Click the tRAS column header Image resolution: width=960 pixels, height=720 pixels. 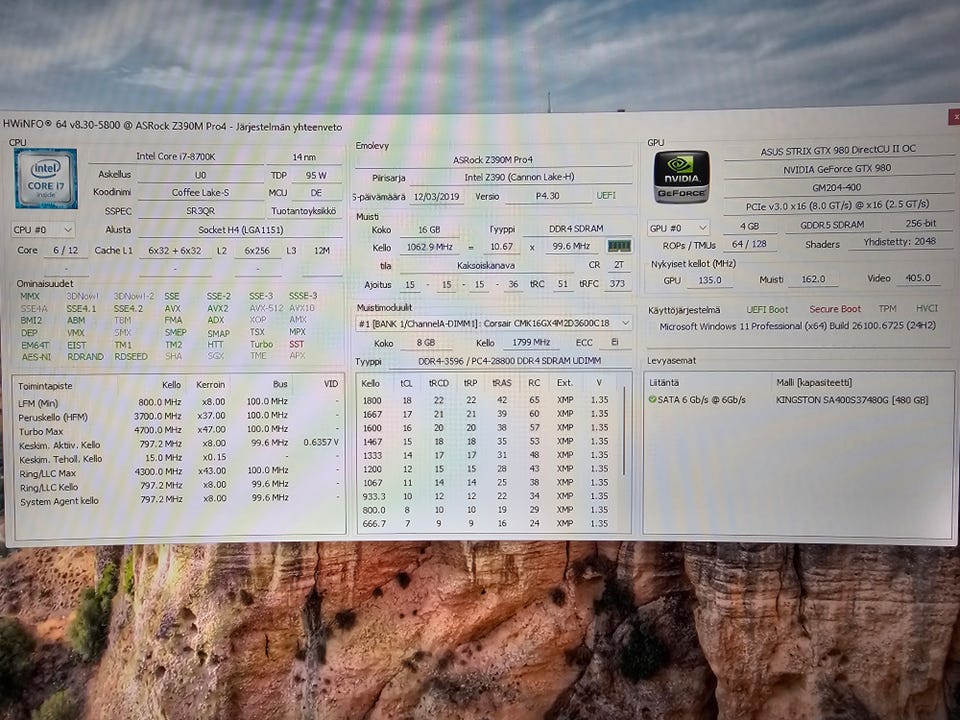(501, 383)
